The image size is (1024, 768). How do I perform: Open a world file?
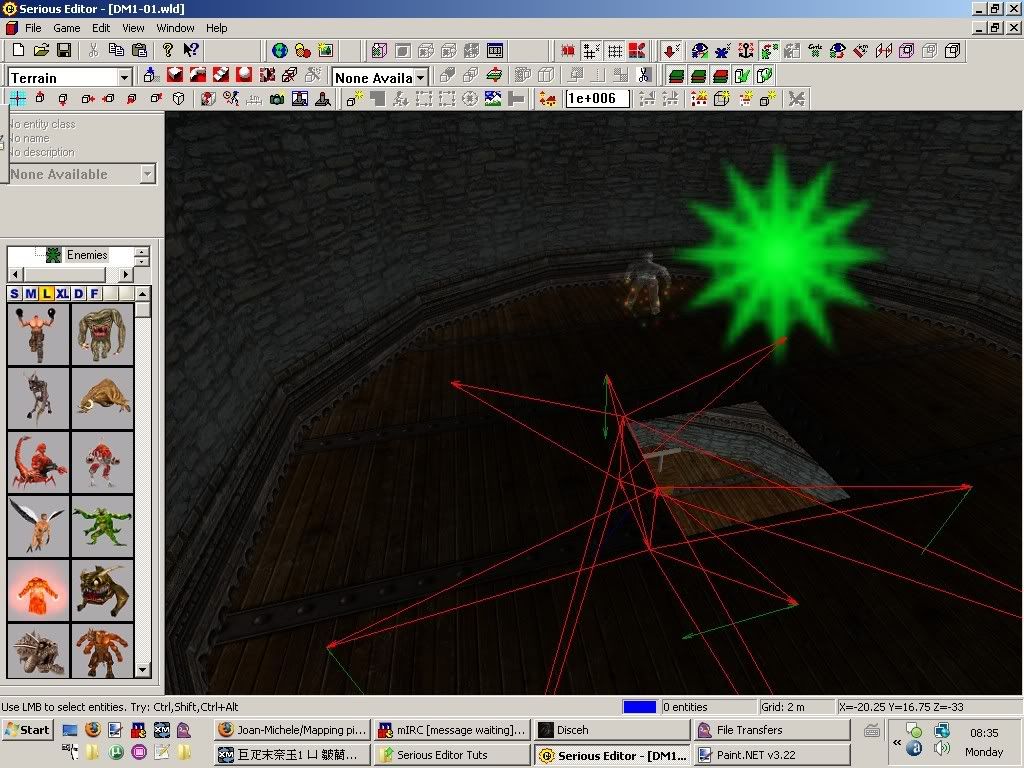click(41, 50)
